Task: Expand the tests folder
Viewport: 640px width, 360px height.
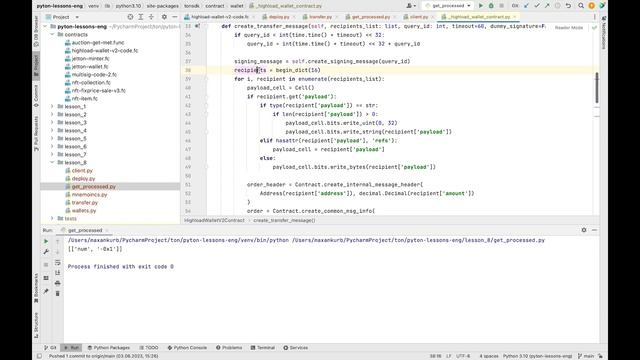Action: pyautogui.click(x=52, y=218)
